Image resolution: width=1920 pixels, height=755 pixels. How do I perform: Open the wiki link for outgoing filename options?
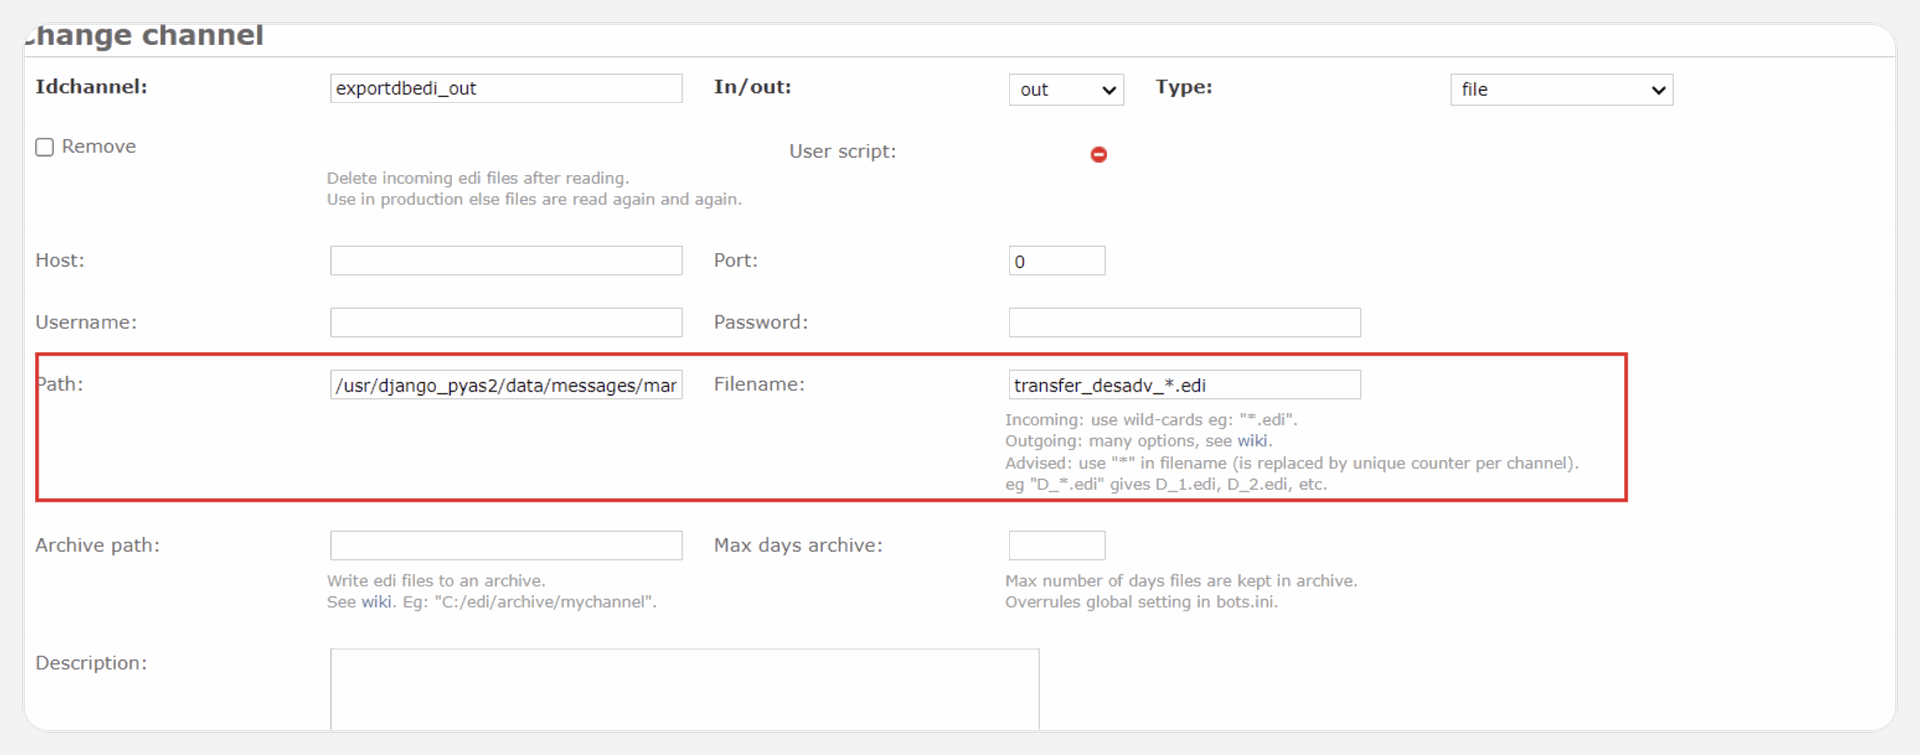pyautogui.click(x=1252, y=441)
